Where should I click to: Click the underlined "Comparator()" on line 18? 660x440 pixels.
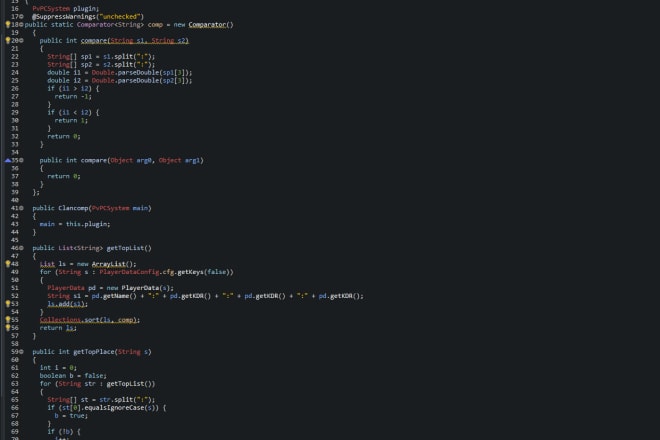210,24
